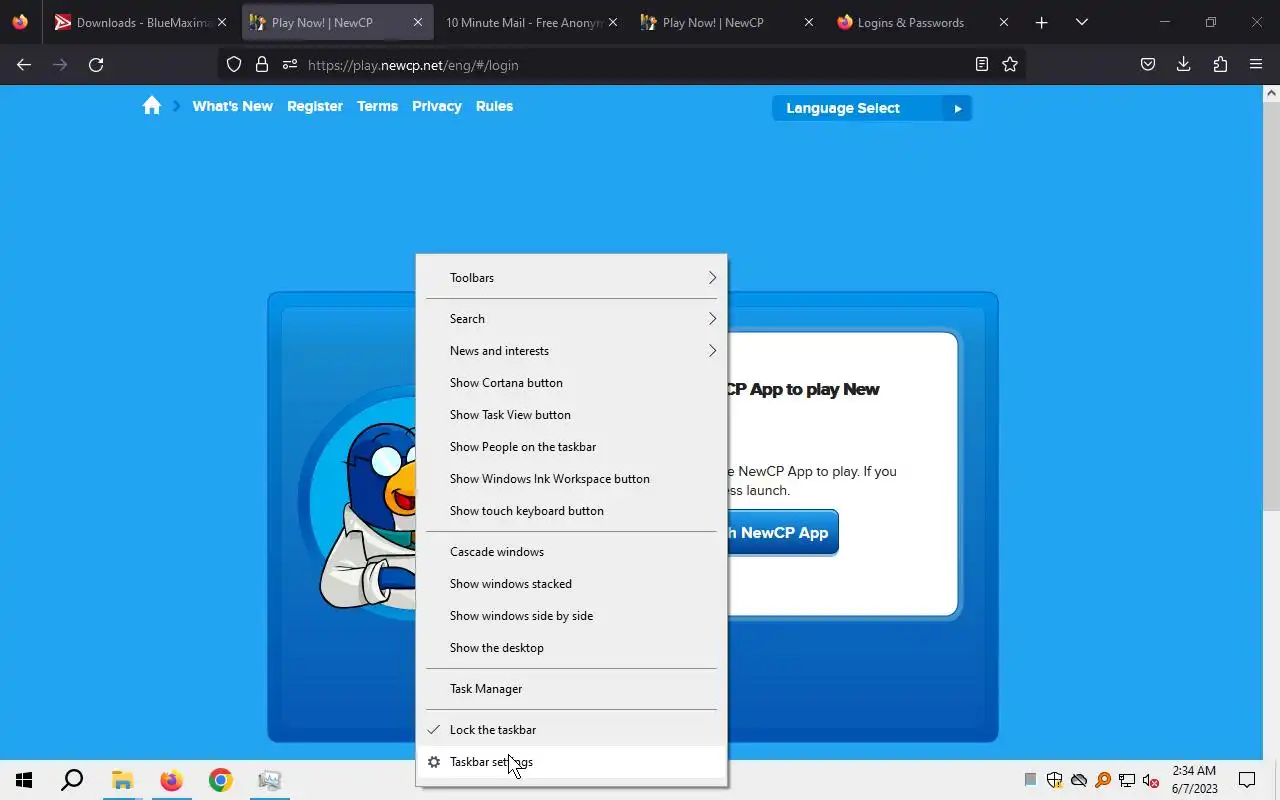This screenshot has height=800, width=1280.
Task: Expand Search submenu
Action: [572, 319]
